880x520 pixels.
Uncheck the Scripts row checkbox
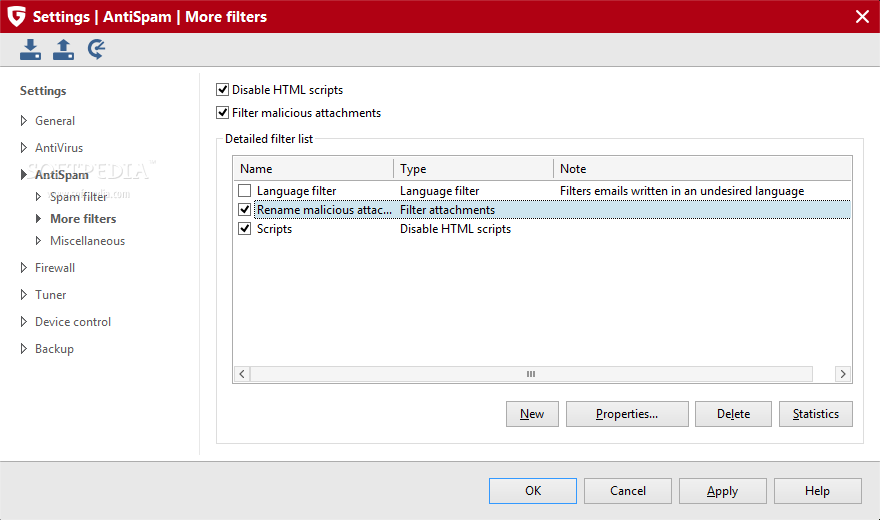(244, 229)
